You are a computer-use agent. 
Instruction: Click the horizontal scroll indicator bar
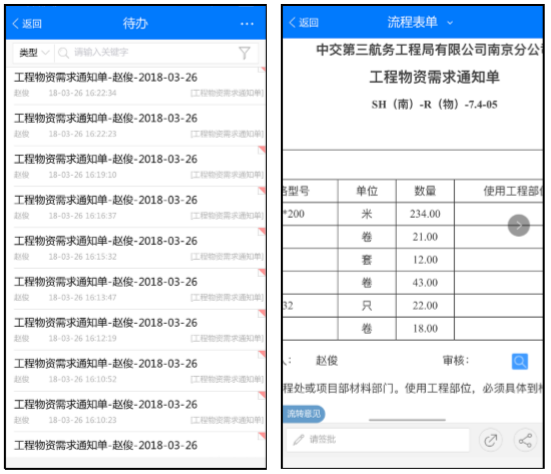tap(407, 420)
